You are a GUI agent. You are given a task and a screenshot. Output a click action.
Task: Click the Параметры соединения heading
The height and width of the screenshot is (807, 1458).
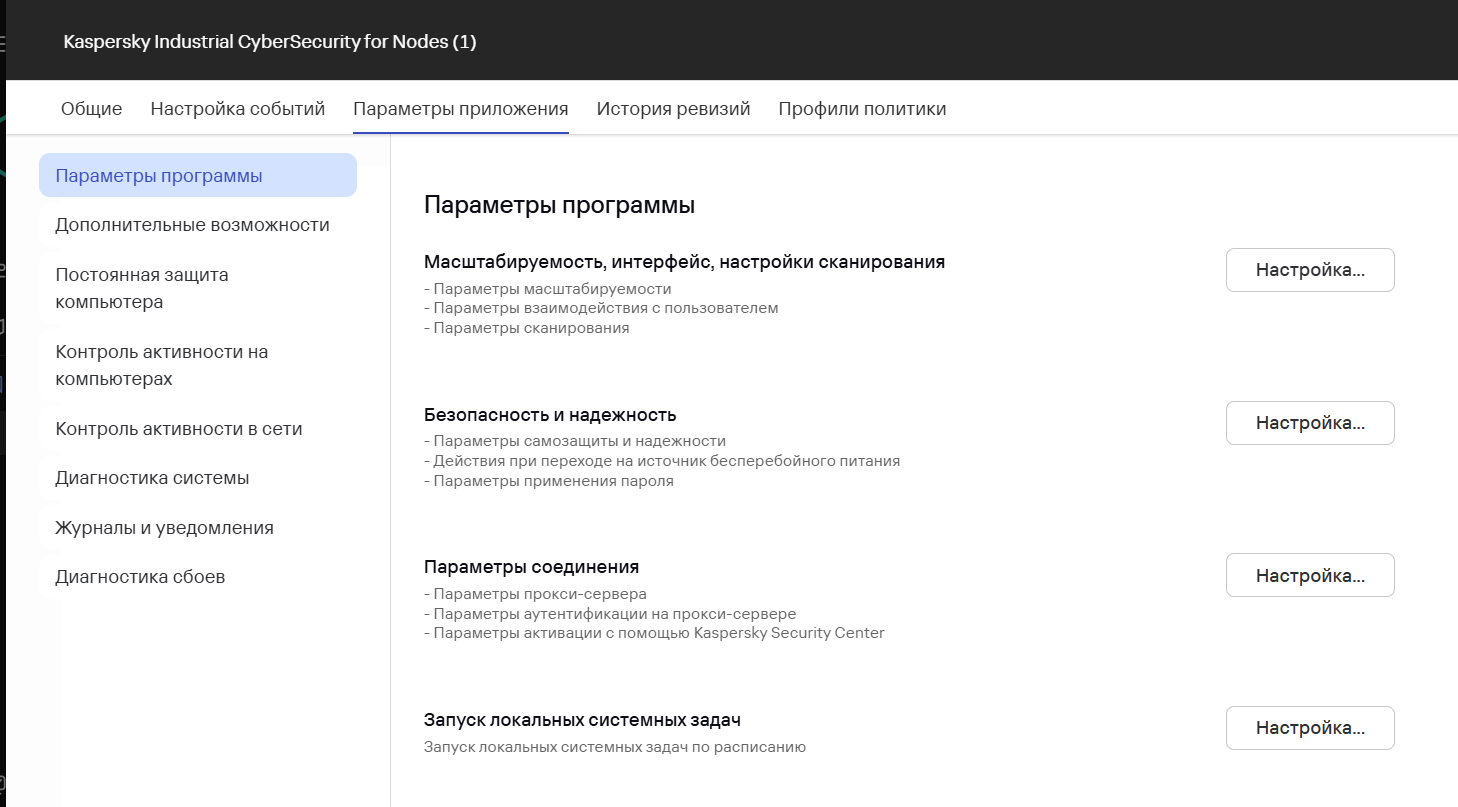point(531,567)
